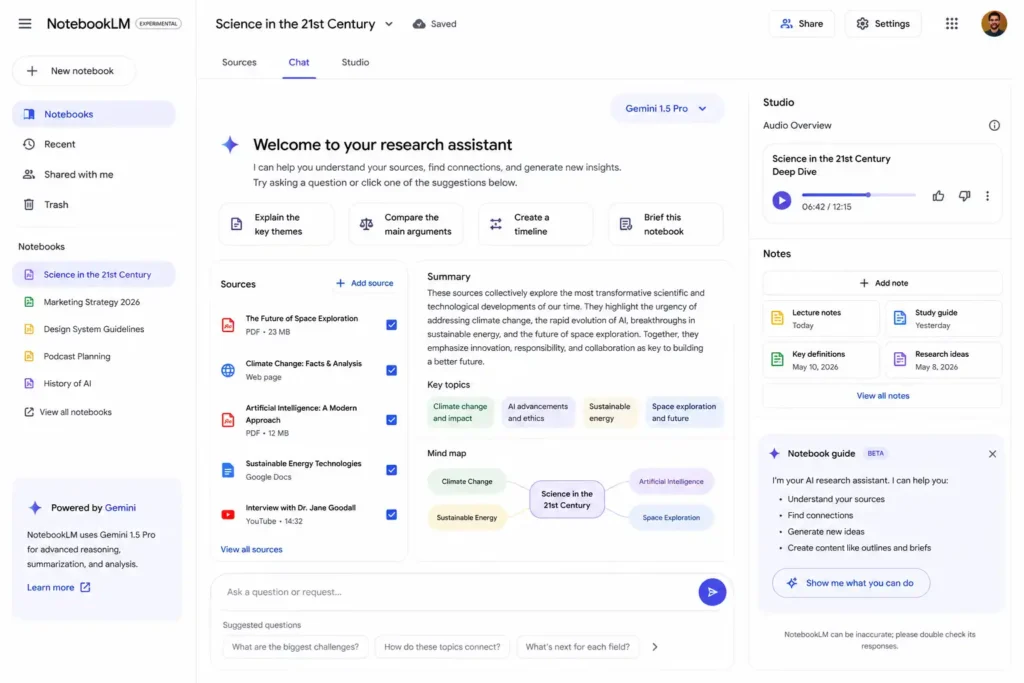Follow the Learn more link
Screen dimensions: 1024x683
point(58,588)
